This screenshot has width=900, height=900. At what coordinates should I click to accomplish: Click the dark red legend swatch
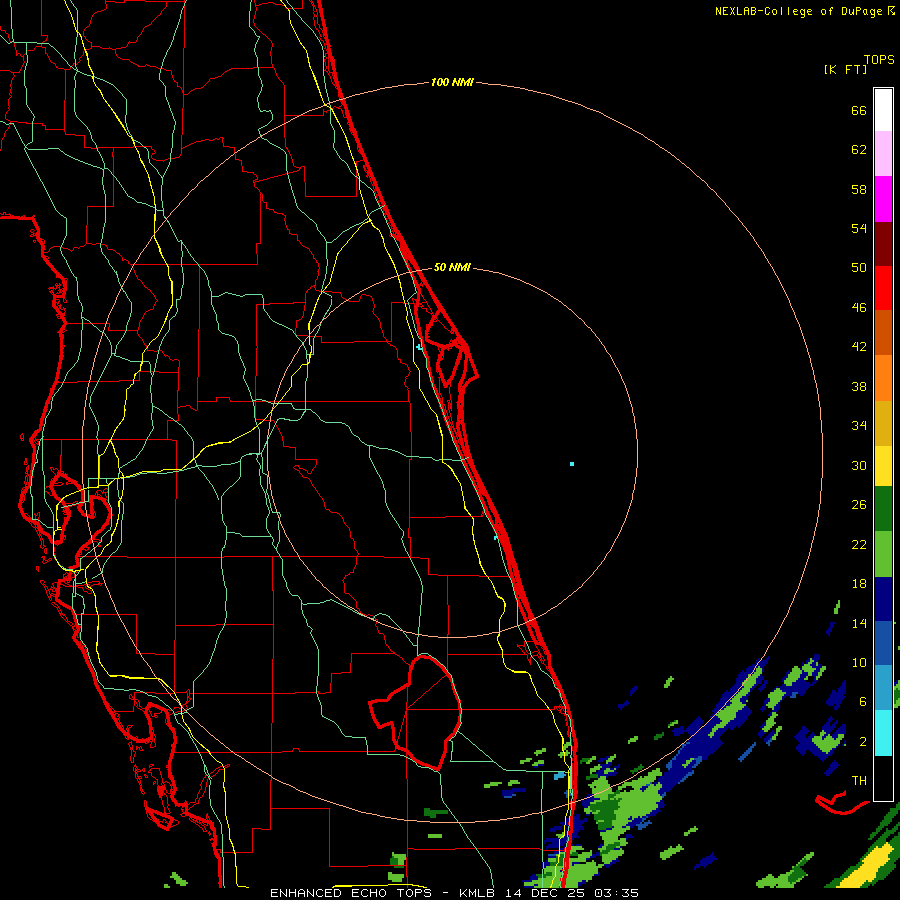883,243
